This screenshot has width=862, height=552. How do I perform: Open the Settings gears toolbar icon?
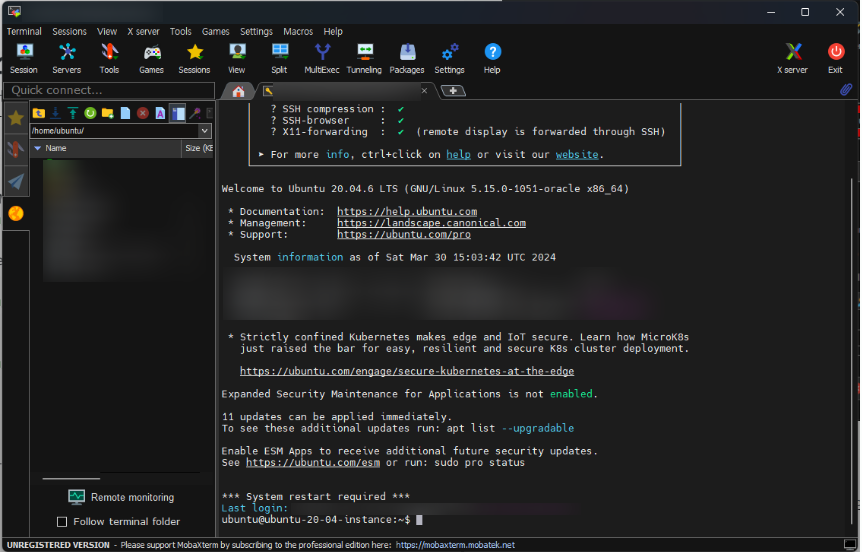449,58
